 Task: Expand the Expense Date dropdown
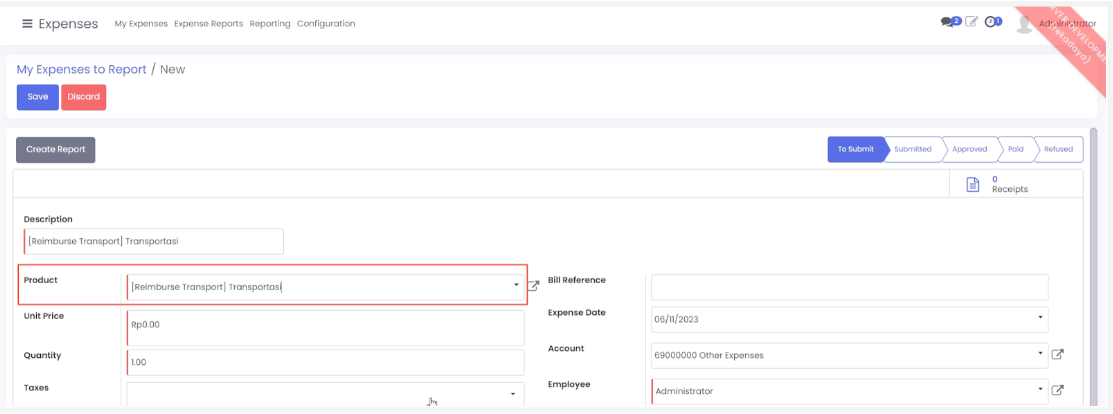point(1040,319)
